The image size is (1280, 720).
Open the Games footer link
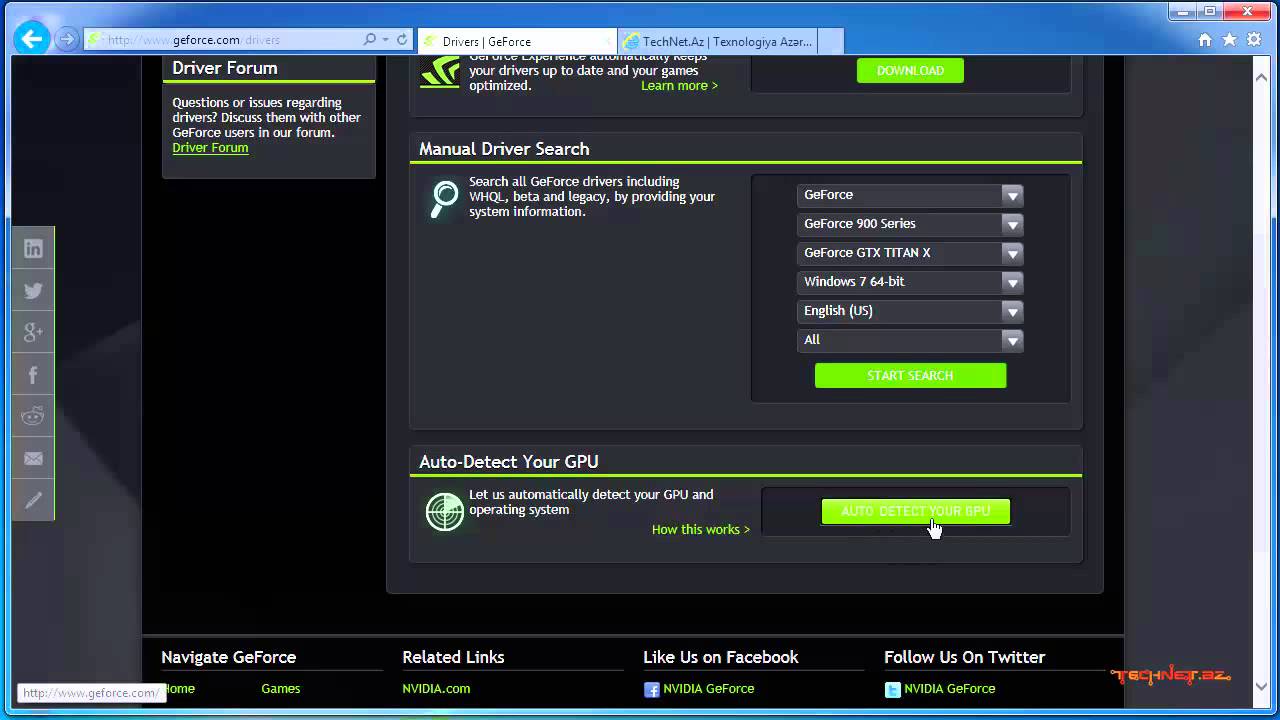click(280, 689)
